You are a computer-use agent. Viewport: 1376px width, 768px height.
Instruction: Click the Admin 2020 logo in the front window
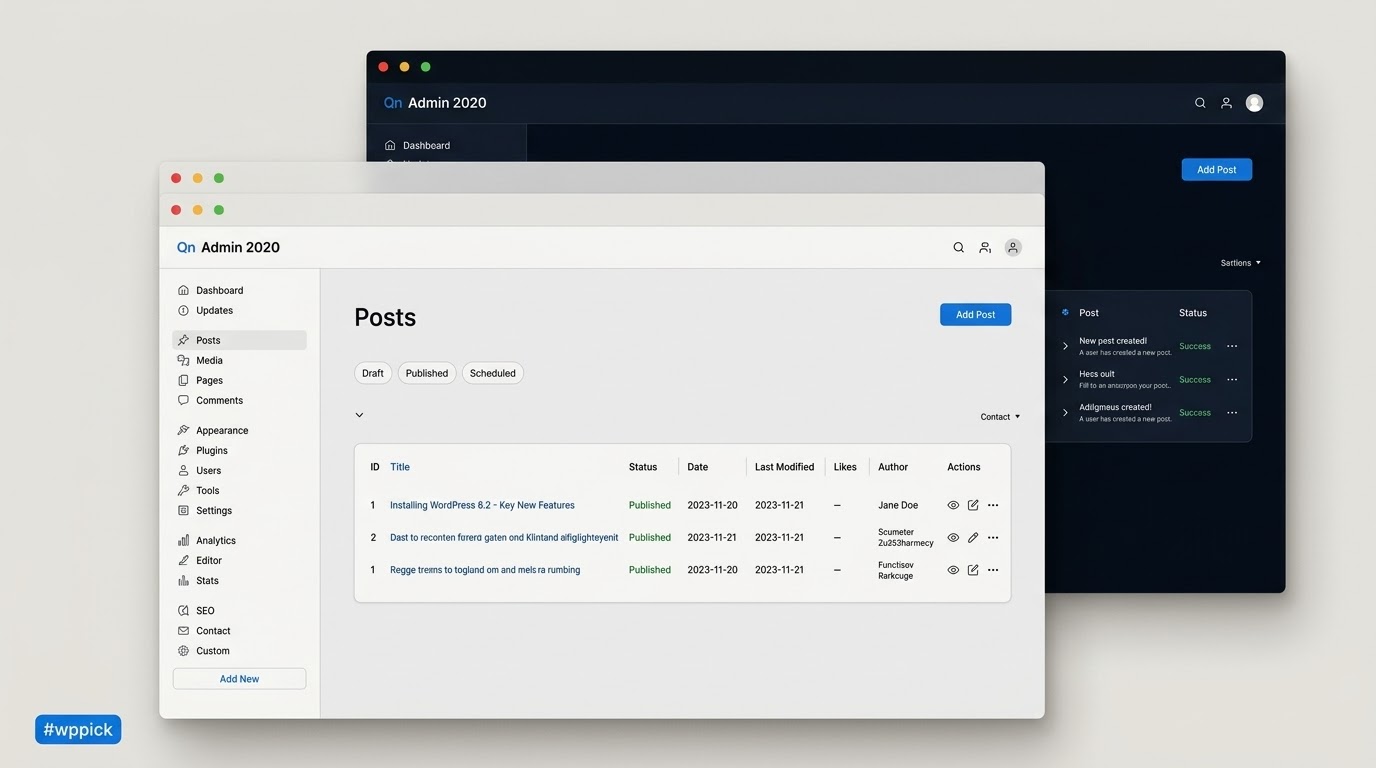point(228,247)
